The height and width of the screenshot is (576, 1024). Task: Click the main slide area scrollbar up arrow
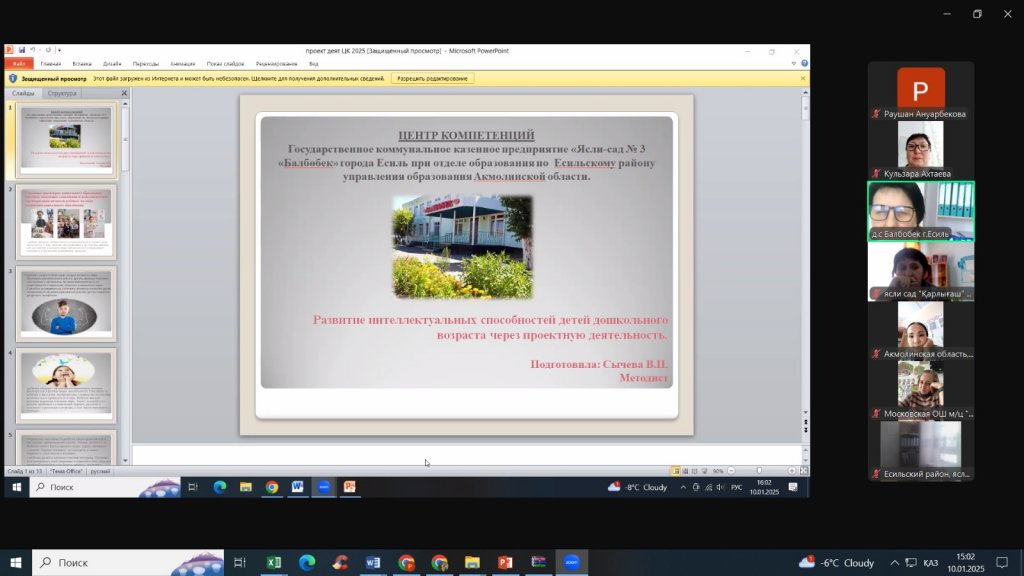[805, 93]
